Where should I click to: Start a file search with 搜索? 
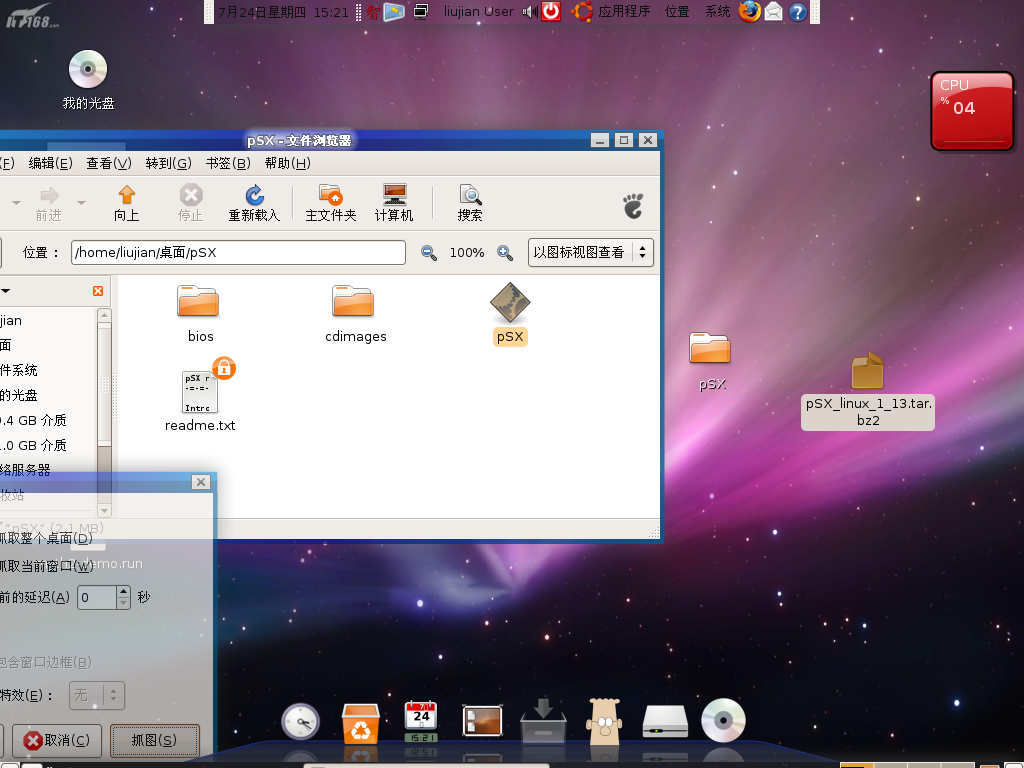[470, 203]
